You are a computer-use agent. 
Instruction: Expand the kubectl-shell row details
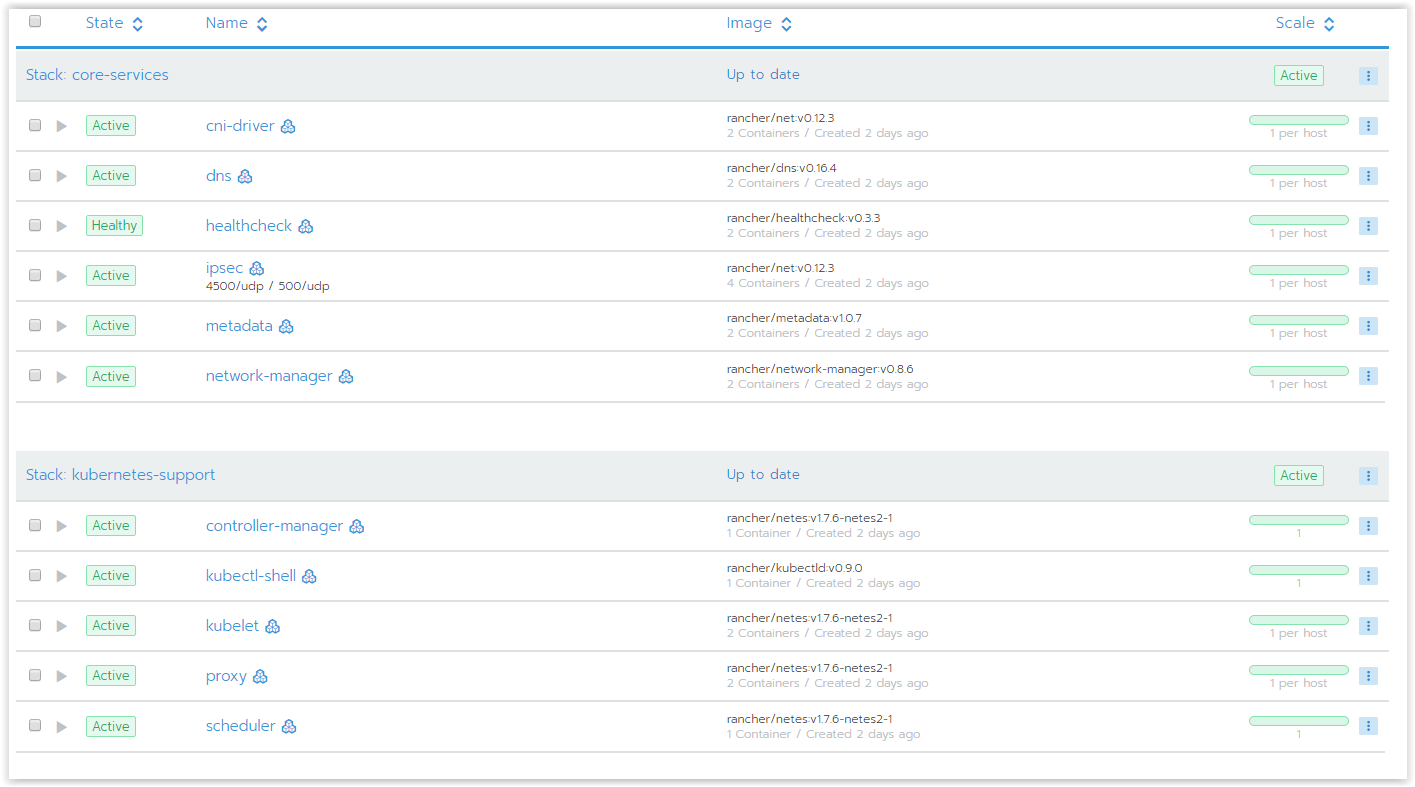[x=62, y=576]
